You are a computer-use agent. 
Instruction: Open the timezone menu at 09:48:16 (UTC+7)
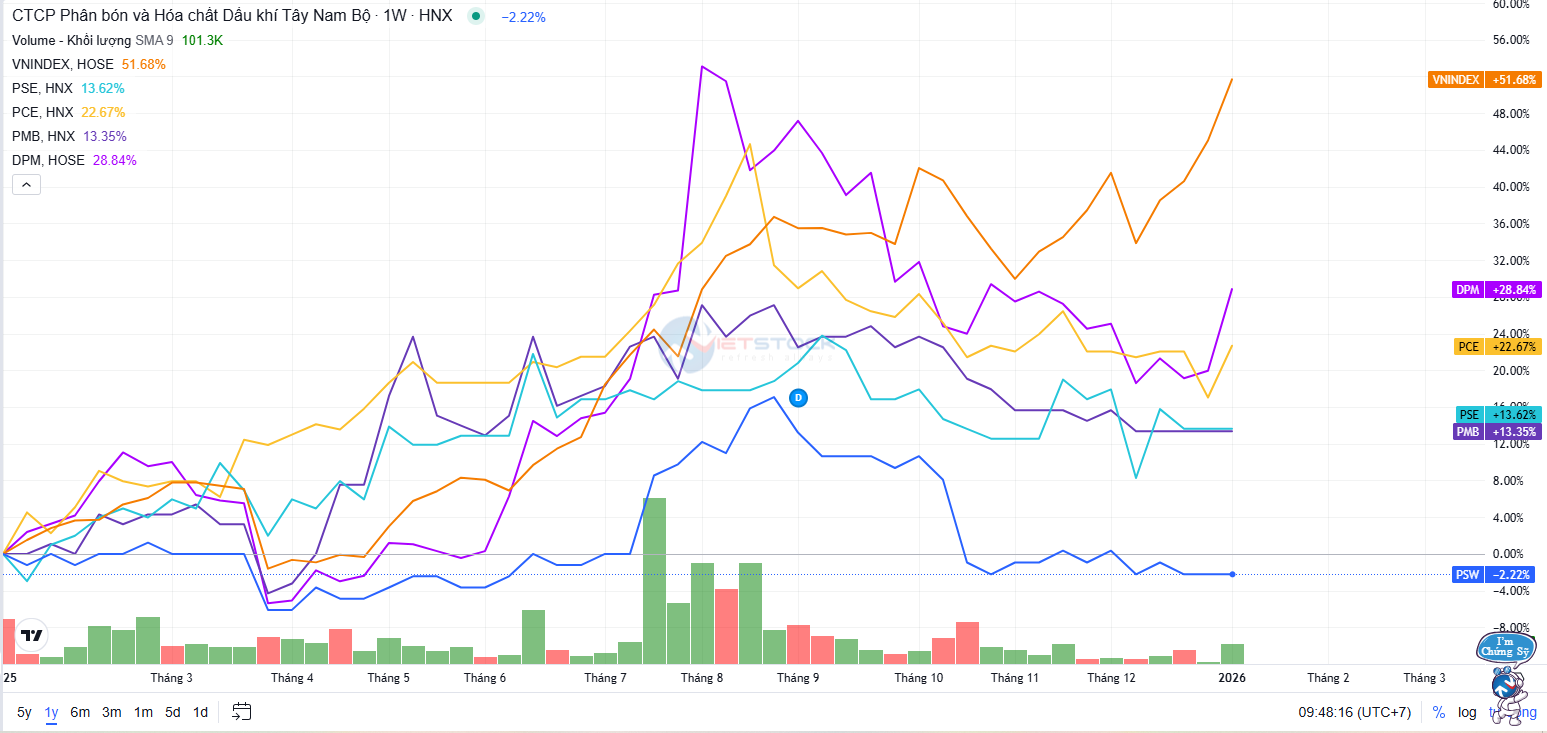click(1354, 712)
